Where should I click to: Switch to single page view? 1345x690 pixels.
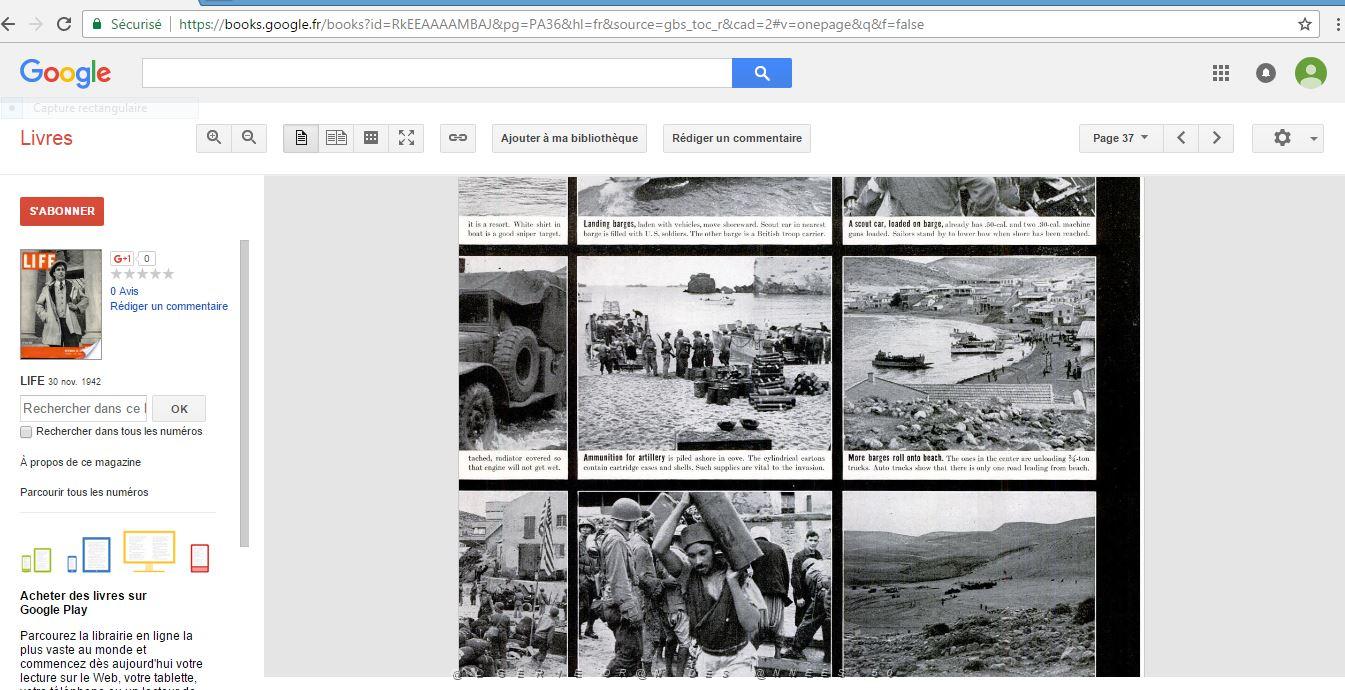tap(301, 138)
